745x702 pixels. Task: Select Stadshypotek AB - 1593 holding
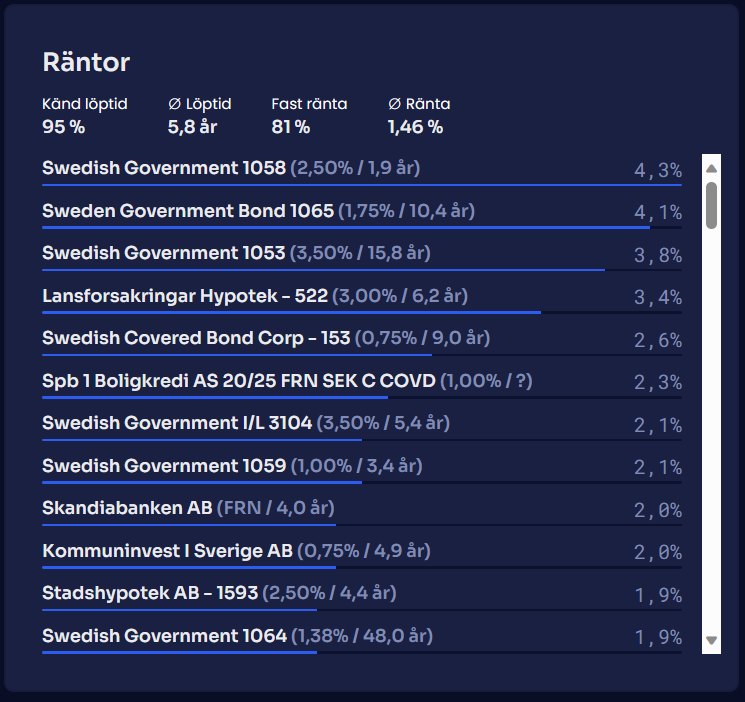click(151, 593)
